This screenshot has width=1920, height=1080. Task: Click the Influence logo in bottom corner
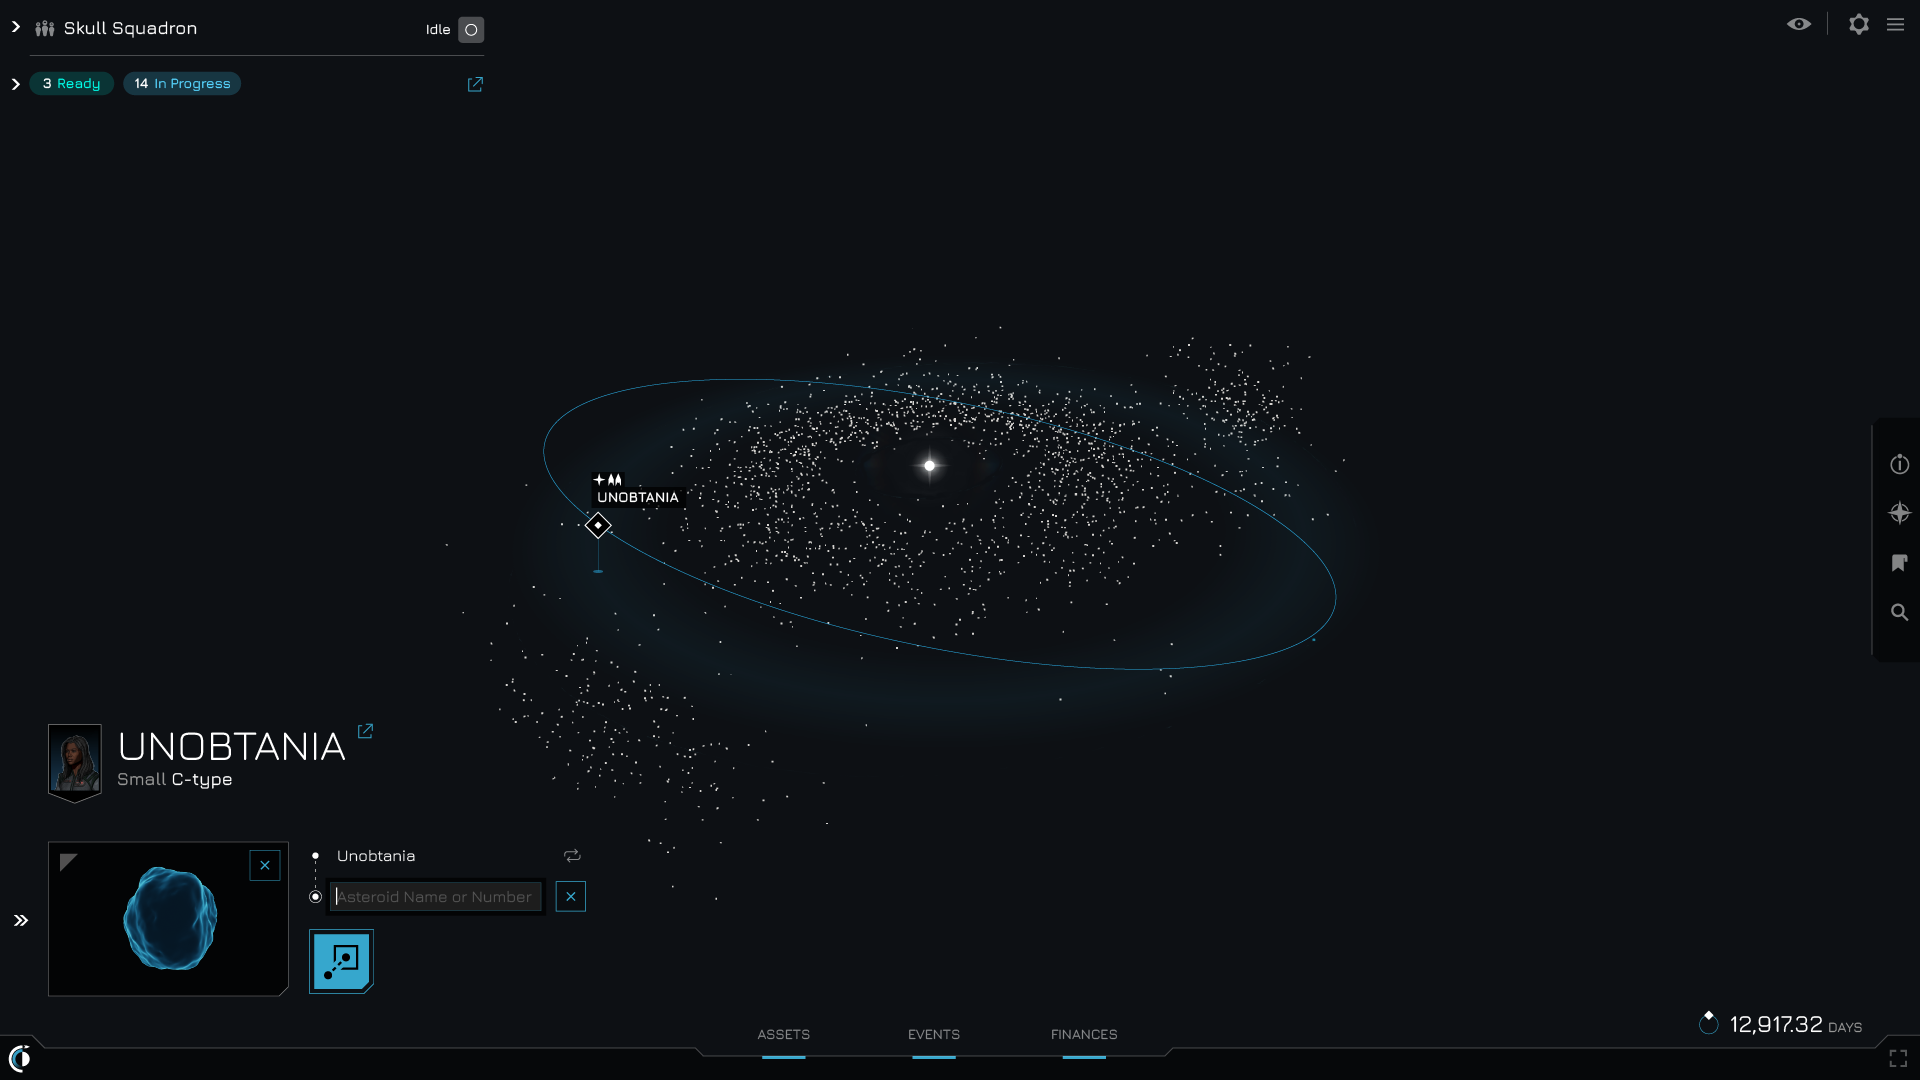[x=20, y=1058]
